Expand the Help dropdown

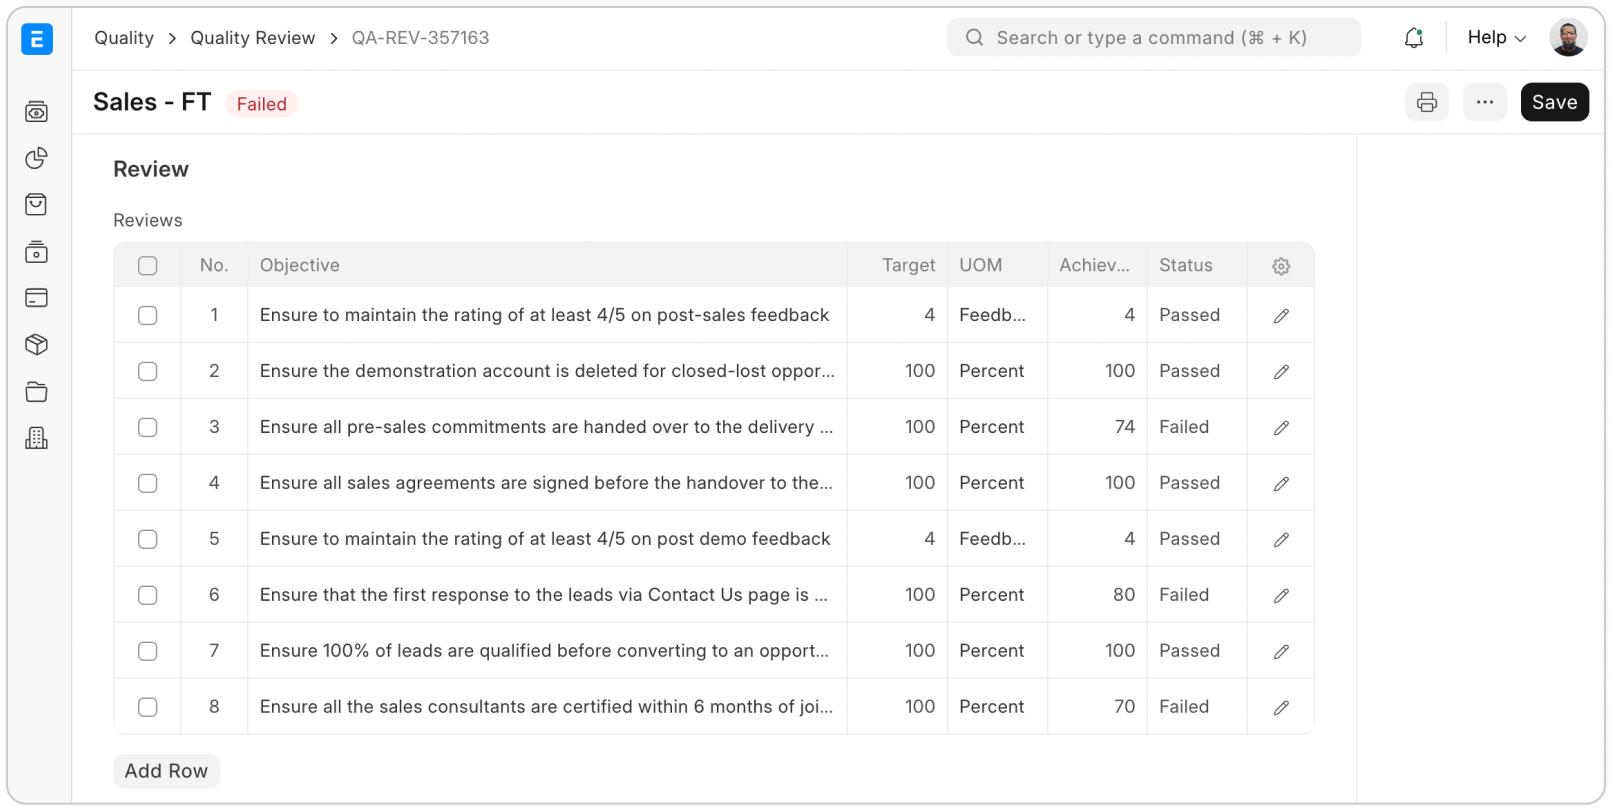pyautogui.click(x=1496, y=38)
